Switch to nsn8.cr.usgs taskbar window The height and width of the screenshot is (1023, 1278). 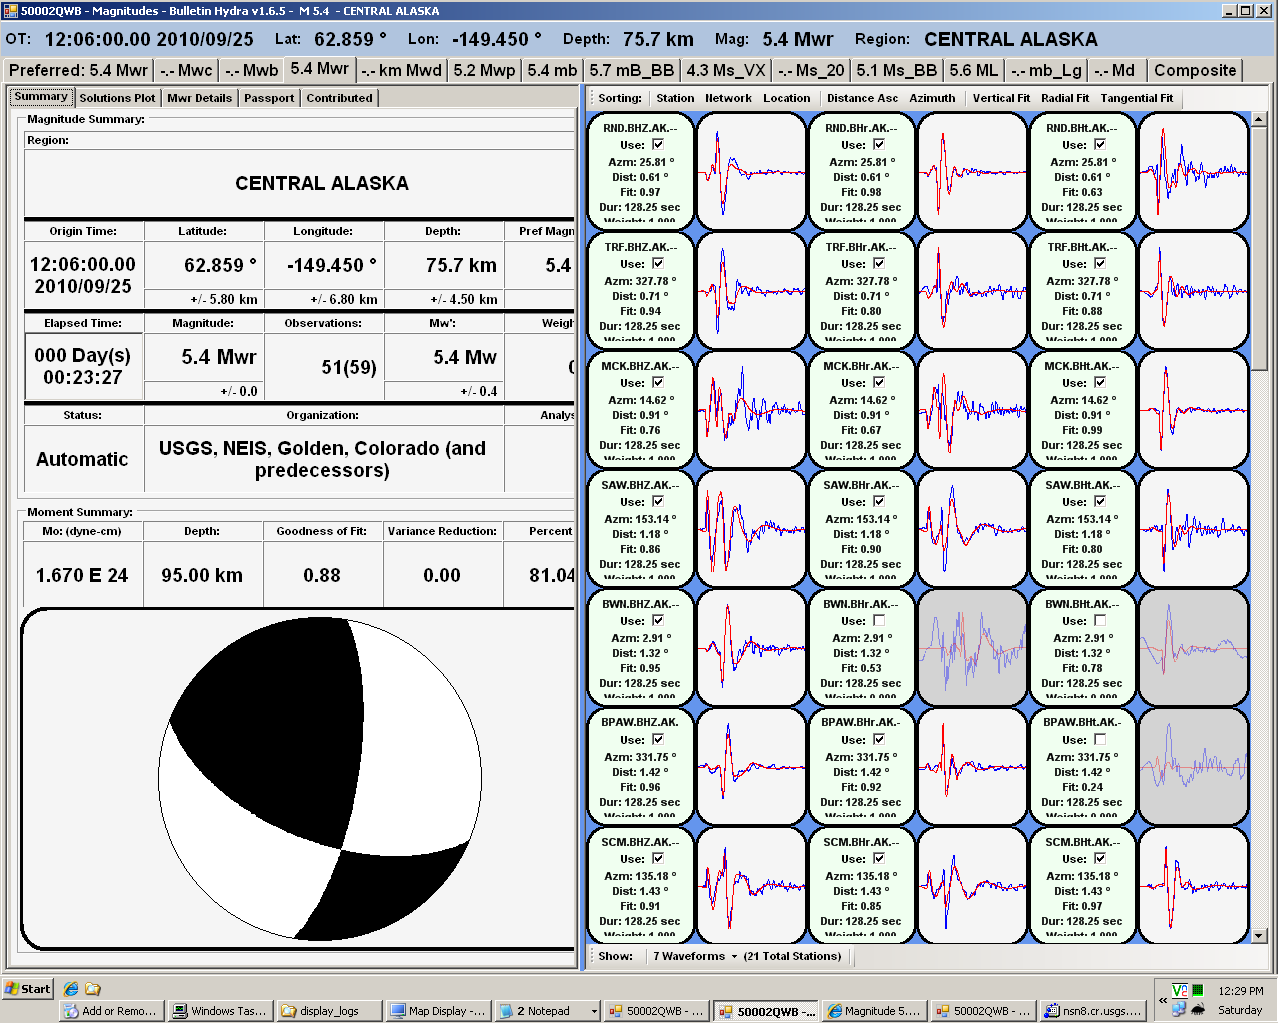click(x=1092, y=1011)
